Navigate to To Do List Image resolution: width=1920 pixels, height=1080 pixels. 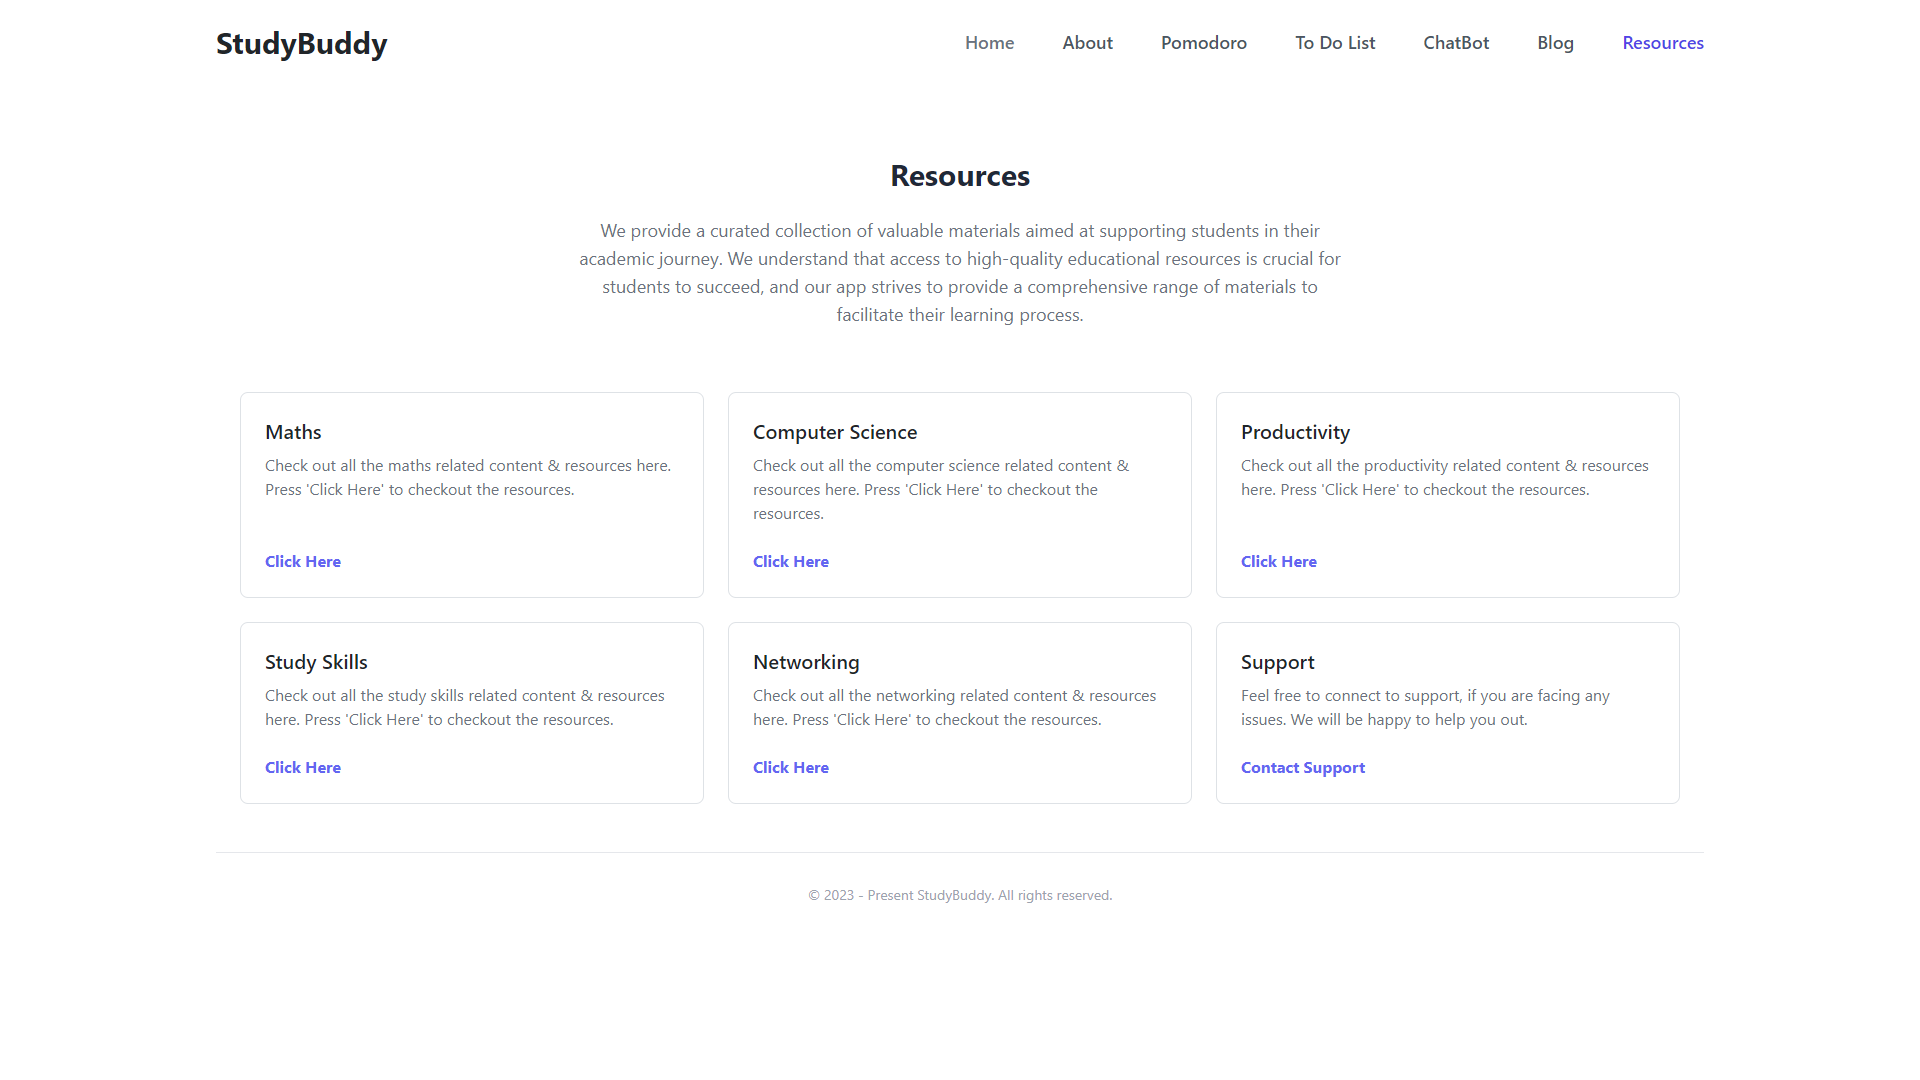[1334, 43]
